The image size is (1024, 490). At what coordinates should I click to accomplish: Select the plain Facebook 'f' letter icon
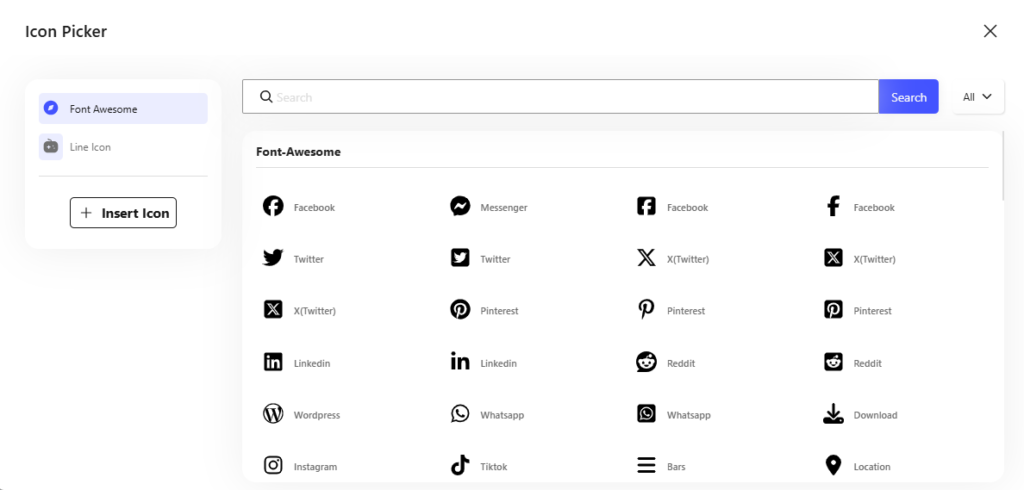pyautogui.click(x=833, y=206)
